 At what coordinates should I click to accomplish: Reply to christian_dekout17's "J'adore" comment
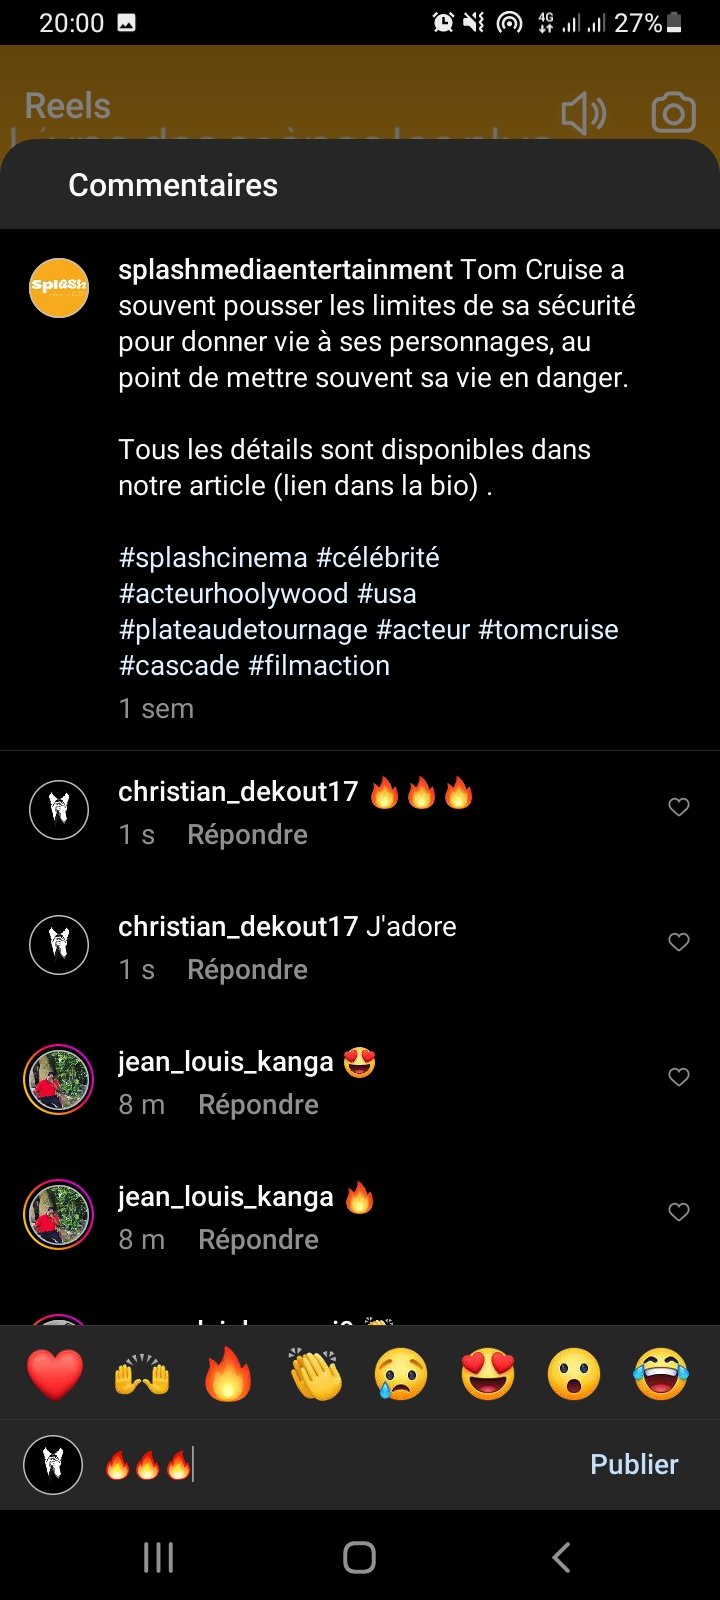tap(247, 970)
